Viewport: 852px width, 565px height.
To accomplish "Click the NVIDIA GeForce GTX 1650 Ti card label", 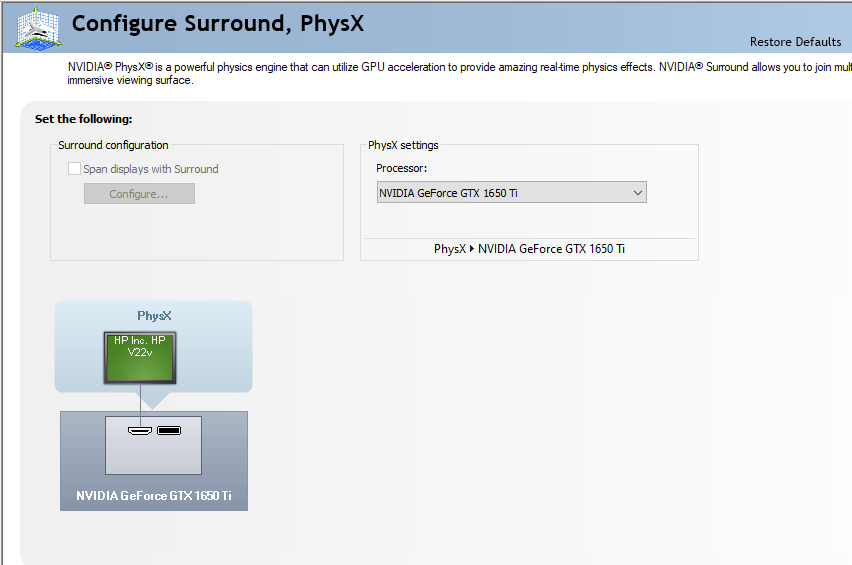I will point(154,495).
